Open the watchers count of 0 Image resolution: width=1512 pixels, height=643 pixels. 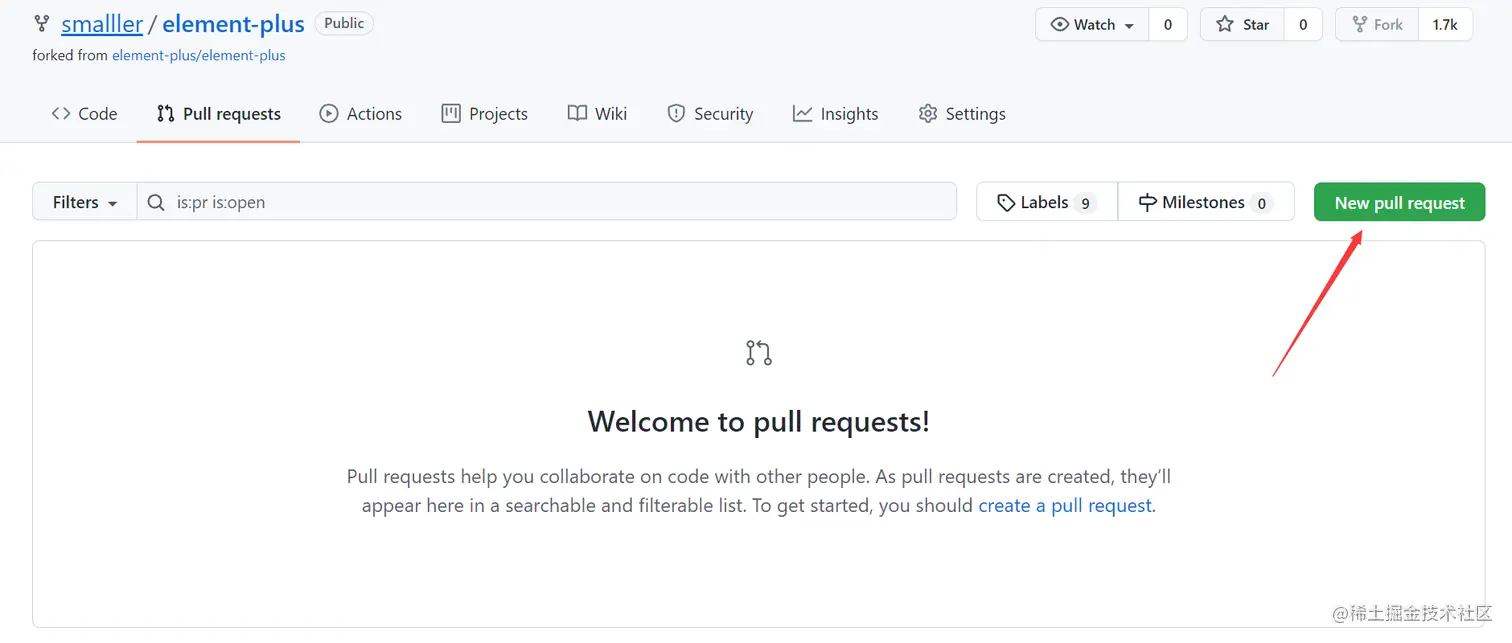(x=1168, y=25)
